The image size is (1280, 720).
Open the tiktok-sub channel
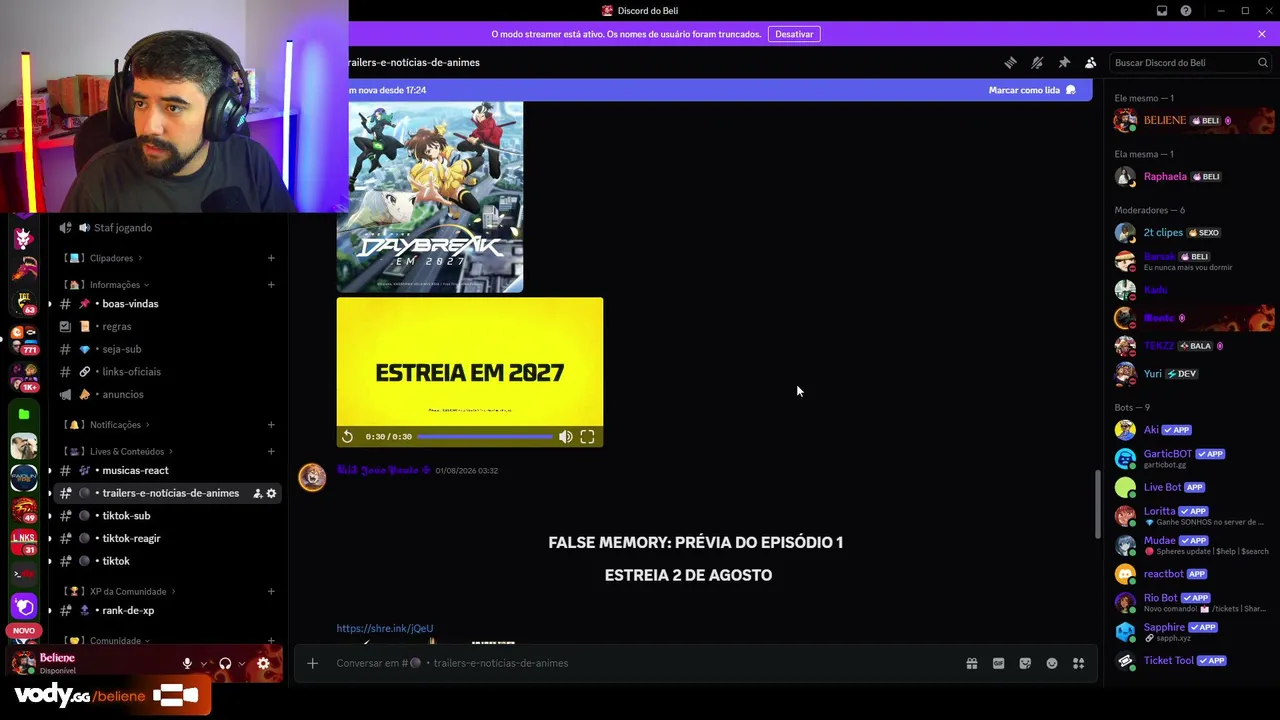(166, 516)
